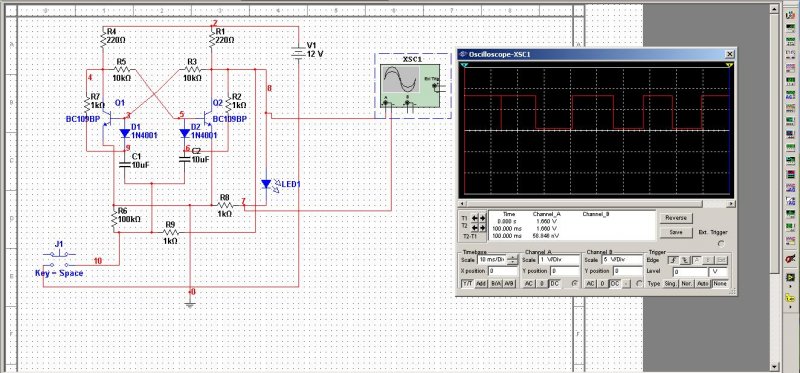Image resolution: width=800 pixels, height=373 pixels.
Task: Enable Y/T timebase display mode
Action: coord(467,284)
